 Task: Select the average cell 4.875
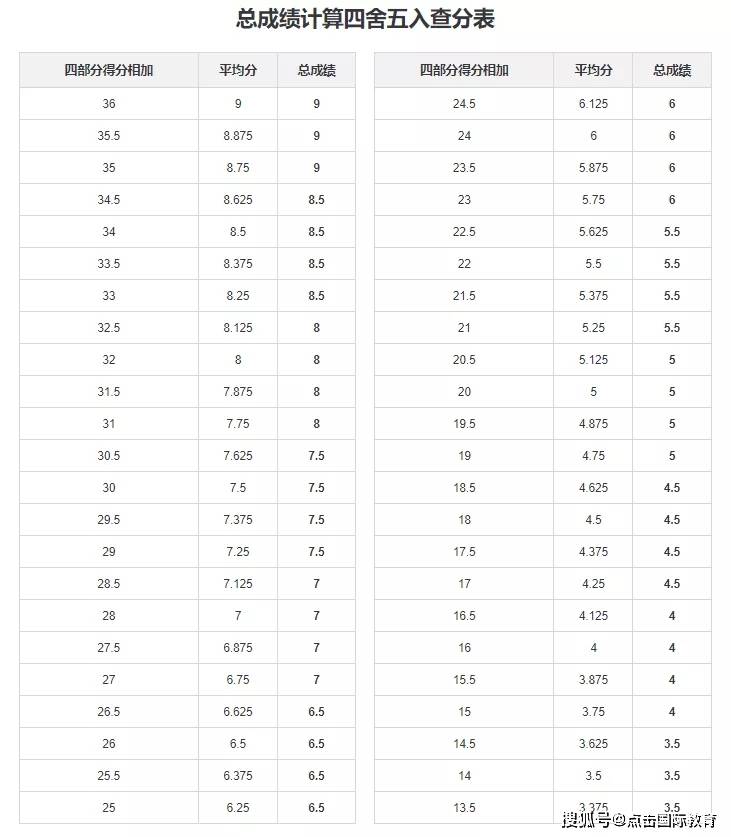pos(593,424)
